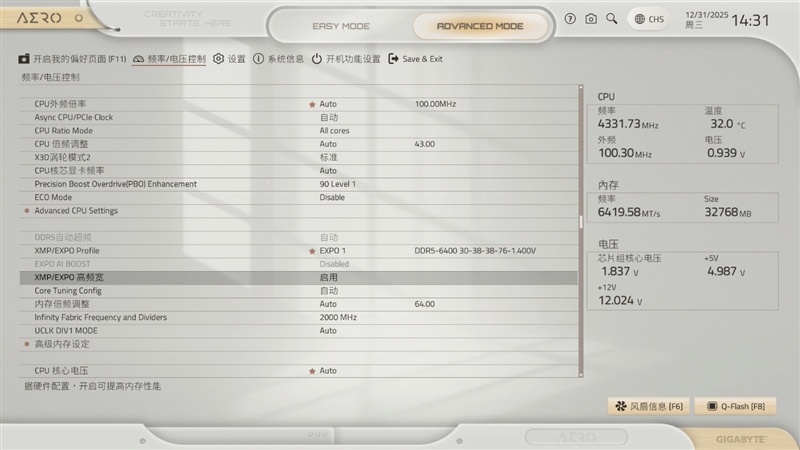Viewport: 800px width, 450px height.
Task: Open the search magnifier icon
Action: coord(611,19)
